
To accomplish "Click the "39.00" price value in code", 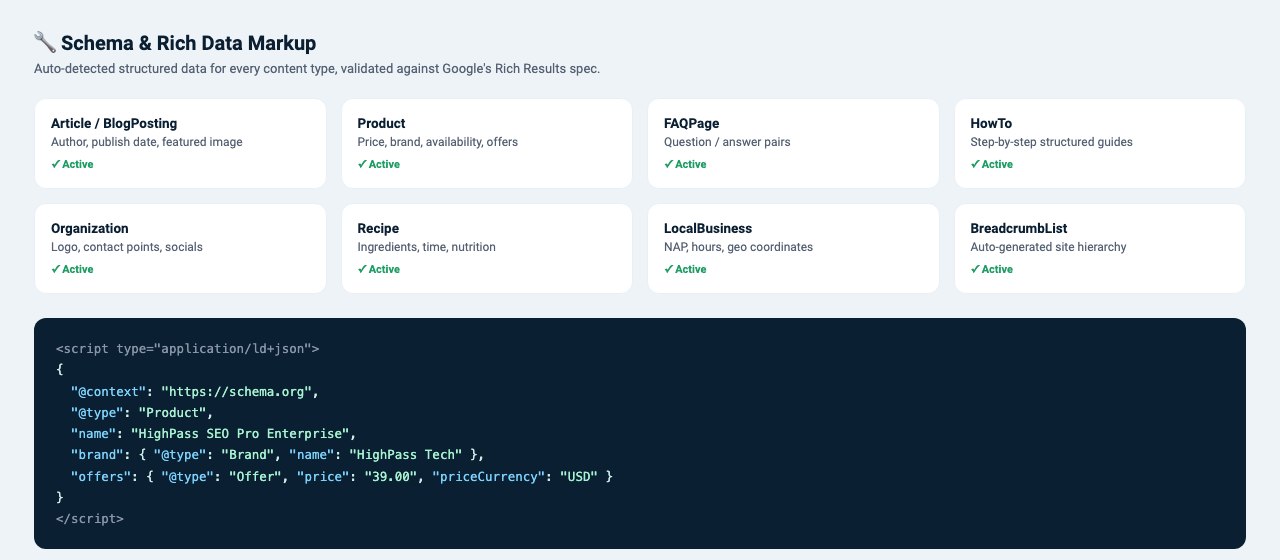I will coord(391,477).
